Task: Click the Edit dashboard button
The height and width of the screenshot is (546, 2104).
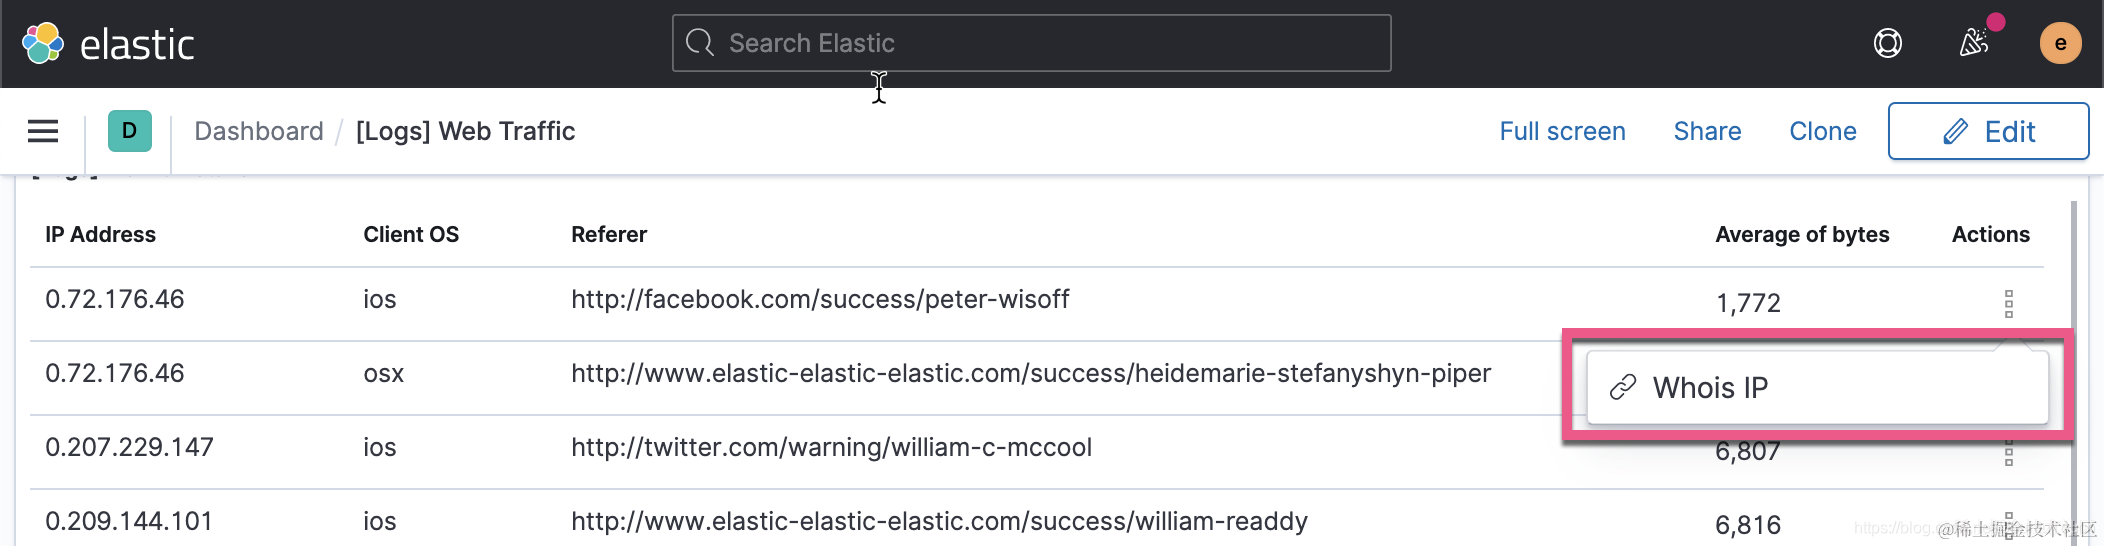Action: pyautogui.click(x=1987, y=131)
